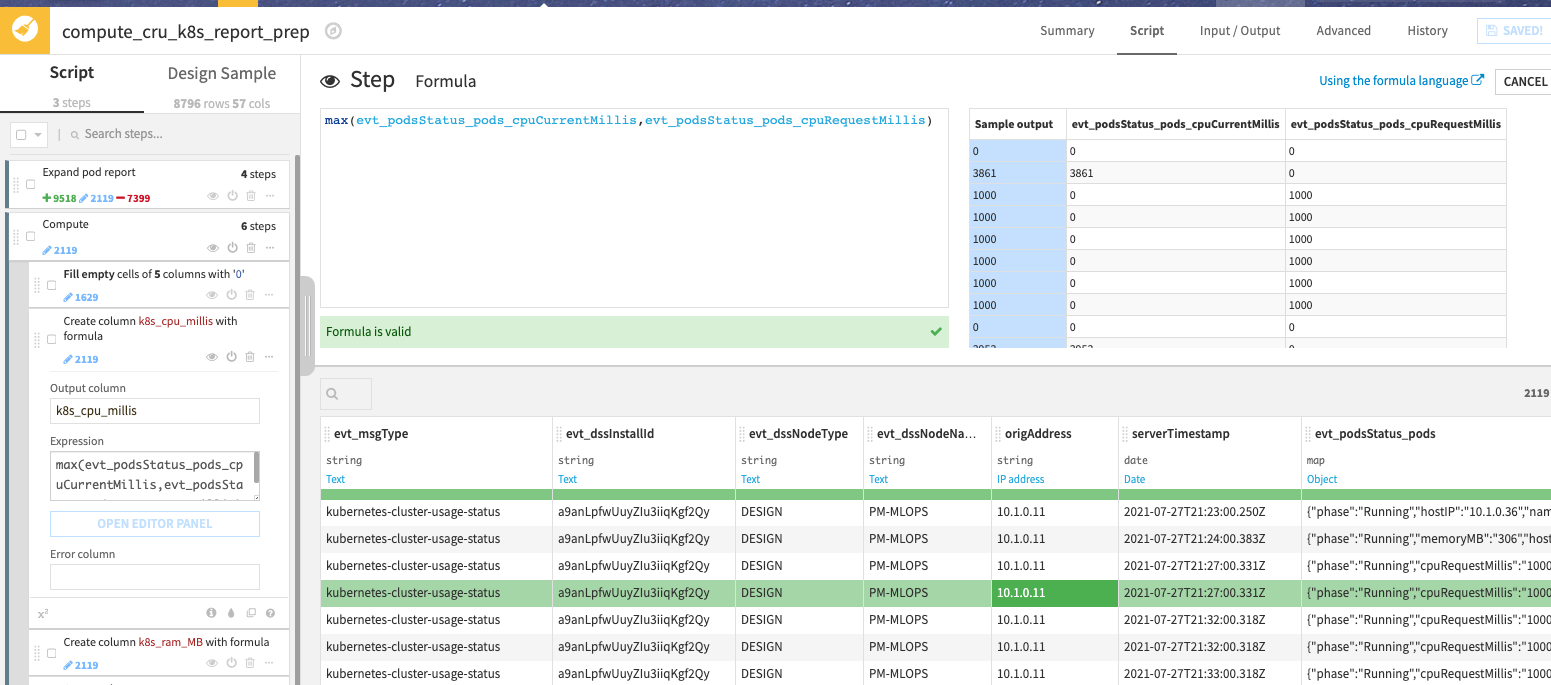The height and width of the screenshot is (685, 1551).
Task: Open the evt_dssNodeType Text meaning dropdown
Action: [750, 479]
